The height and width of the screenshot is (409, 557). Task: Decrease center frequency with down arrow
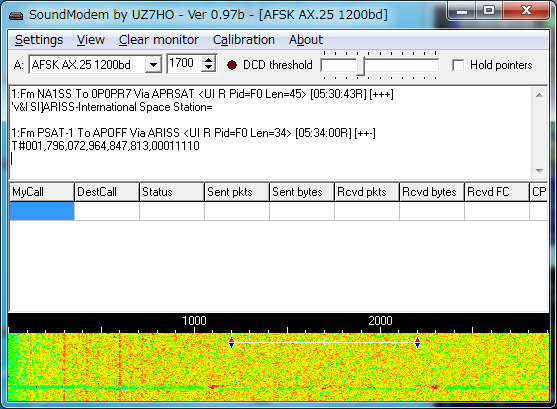pos(209,68)
